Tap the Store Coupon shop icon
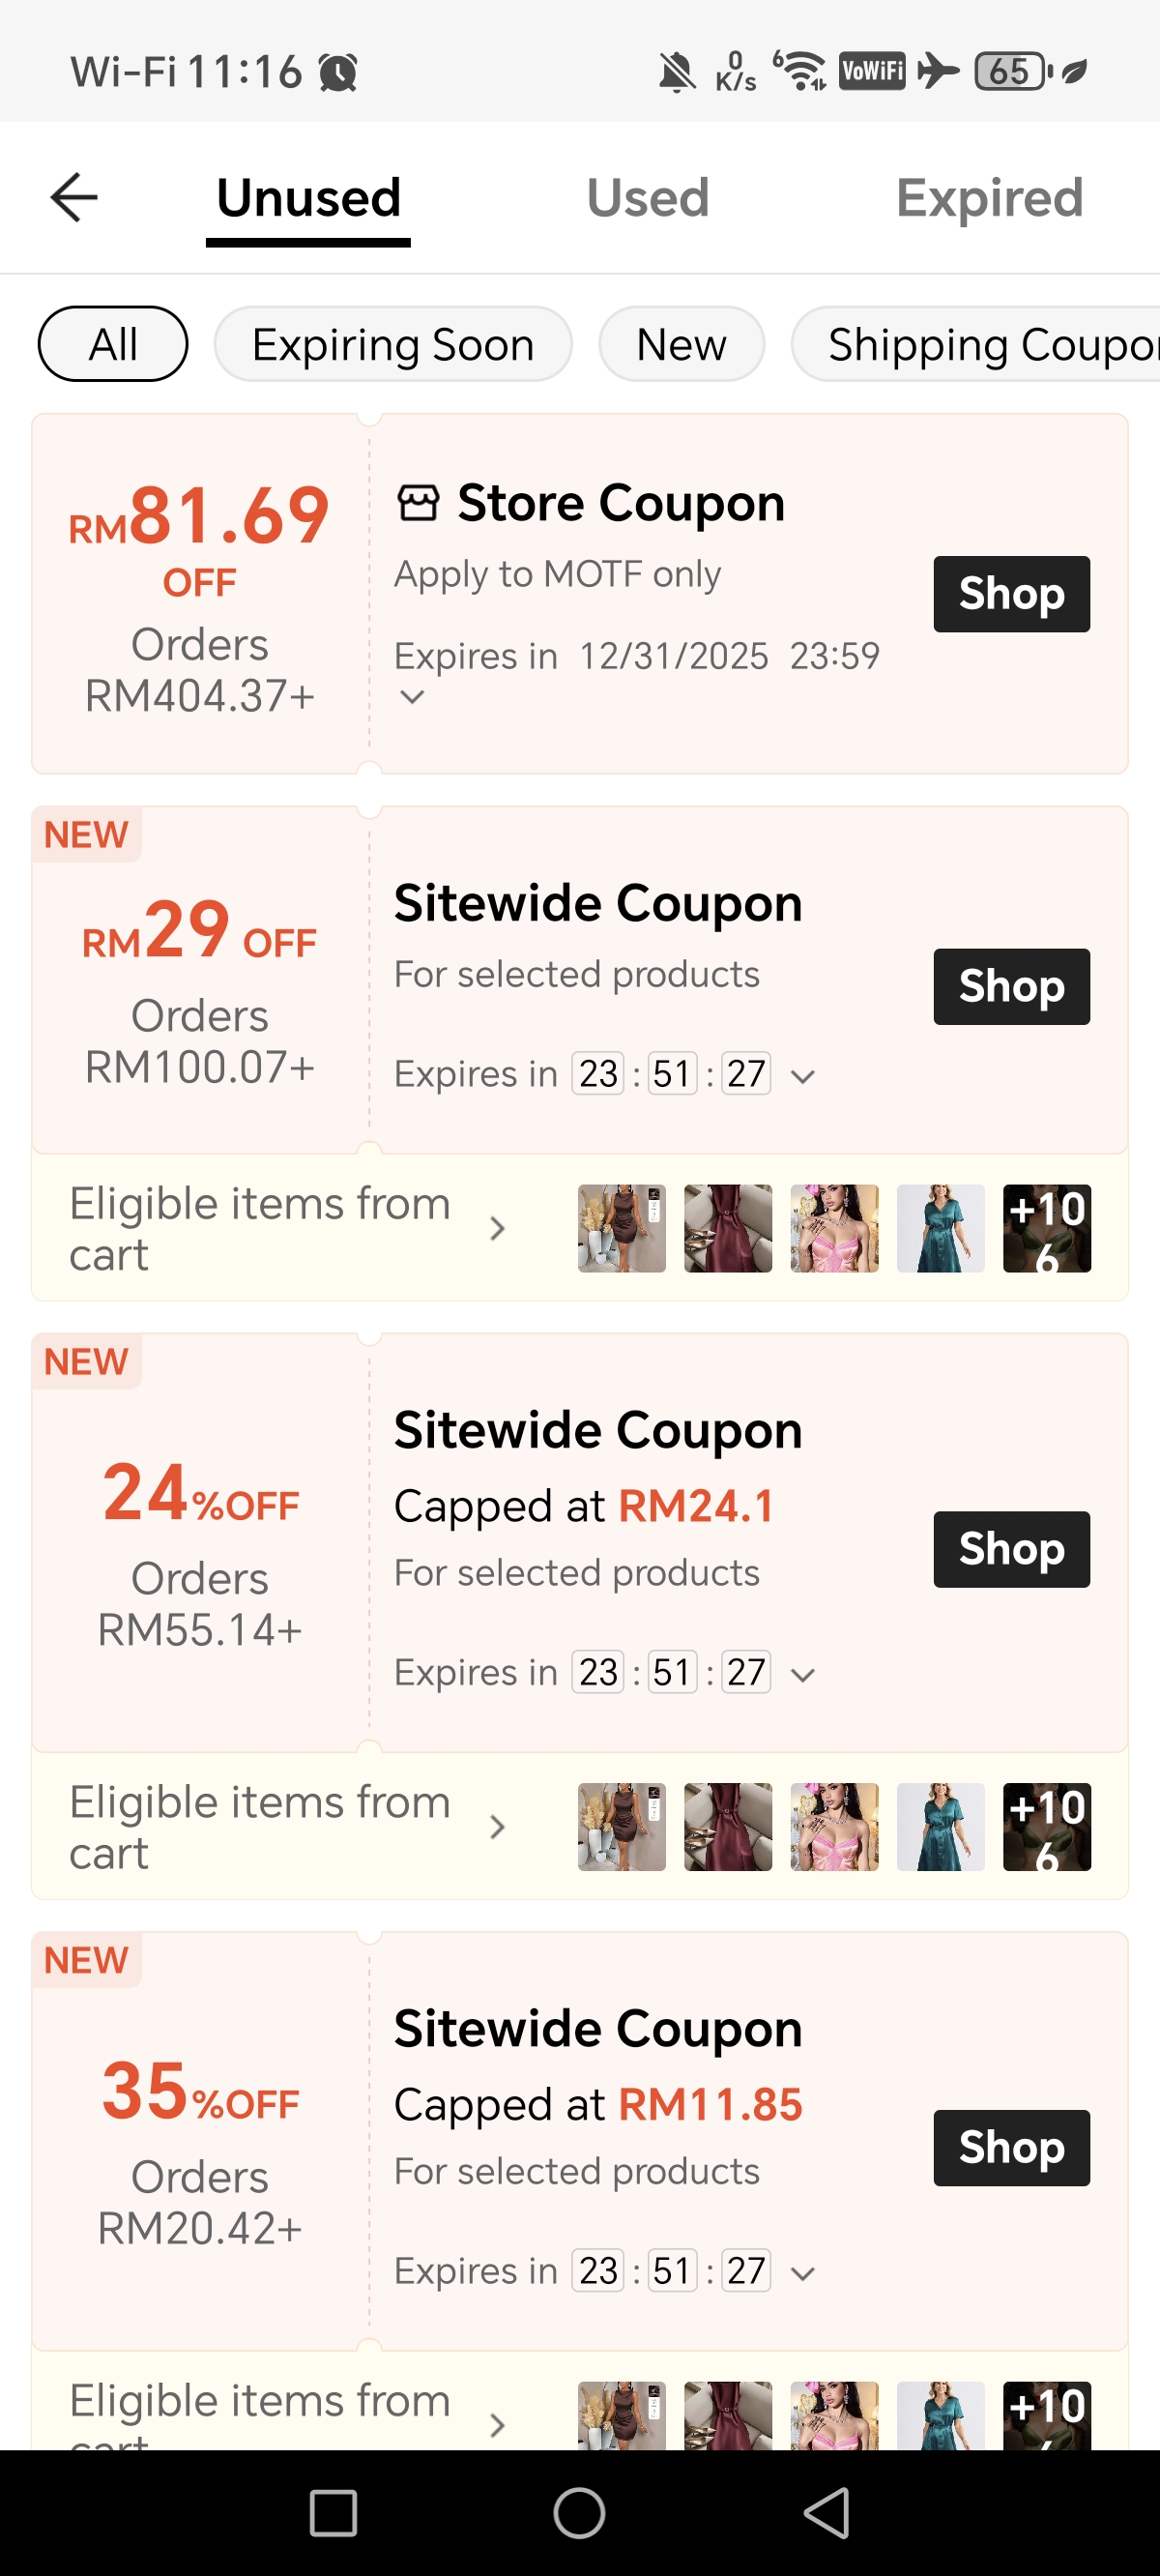The height and width of the screenshot is (2576, 1160). (418, 503)
